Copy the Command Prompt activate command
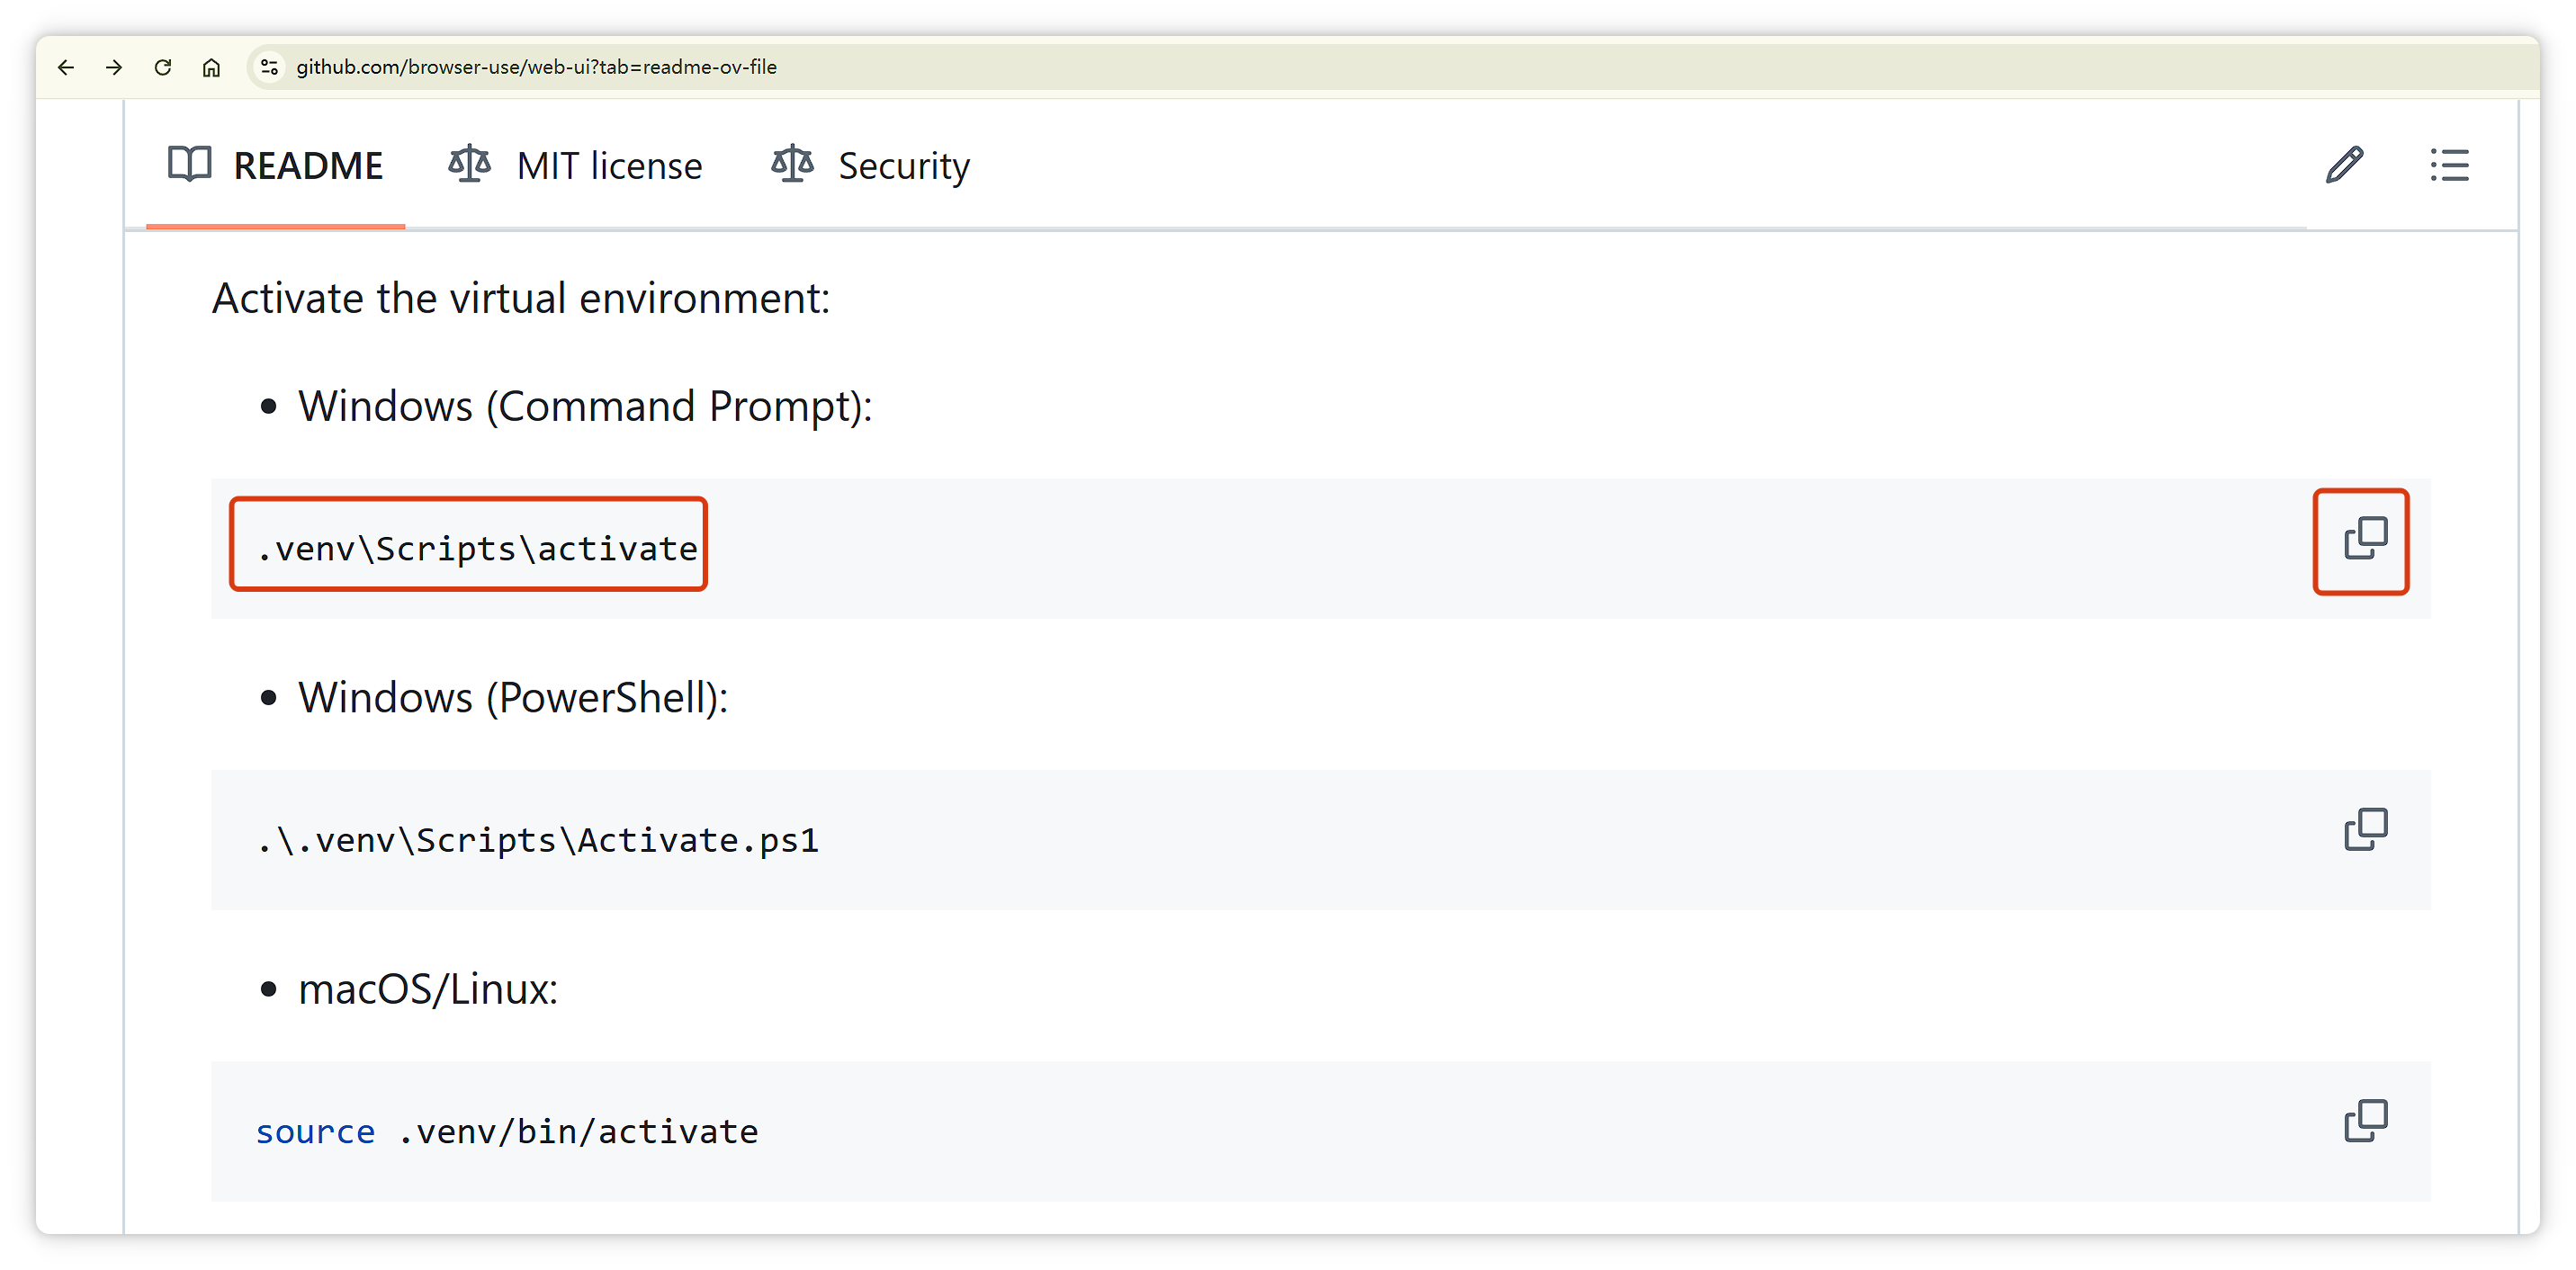 2365,538
